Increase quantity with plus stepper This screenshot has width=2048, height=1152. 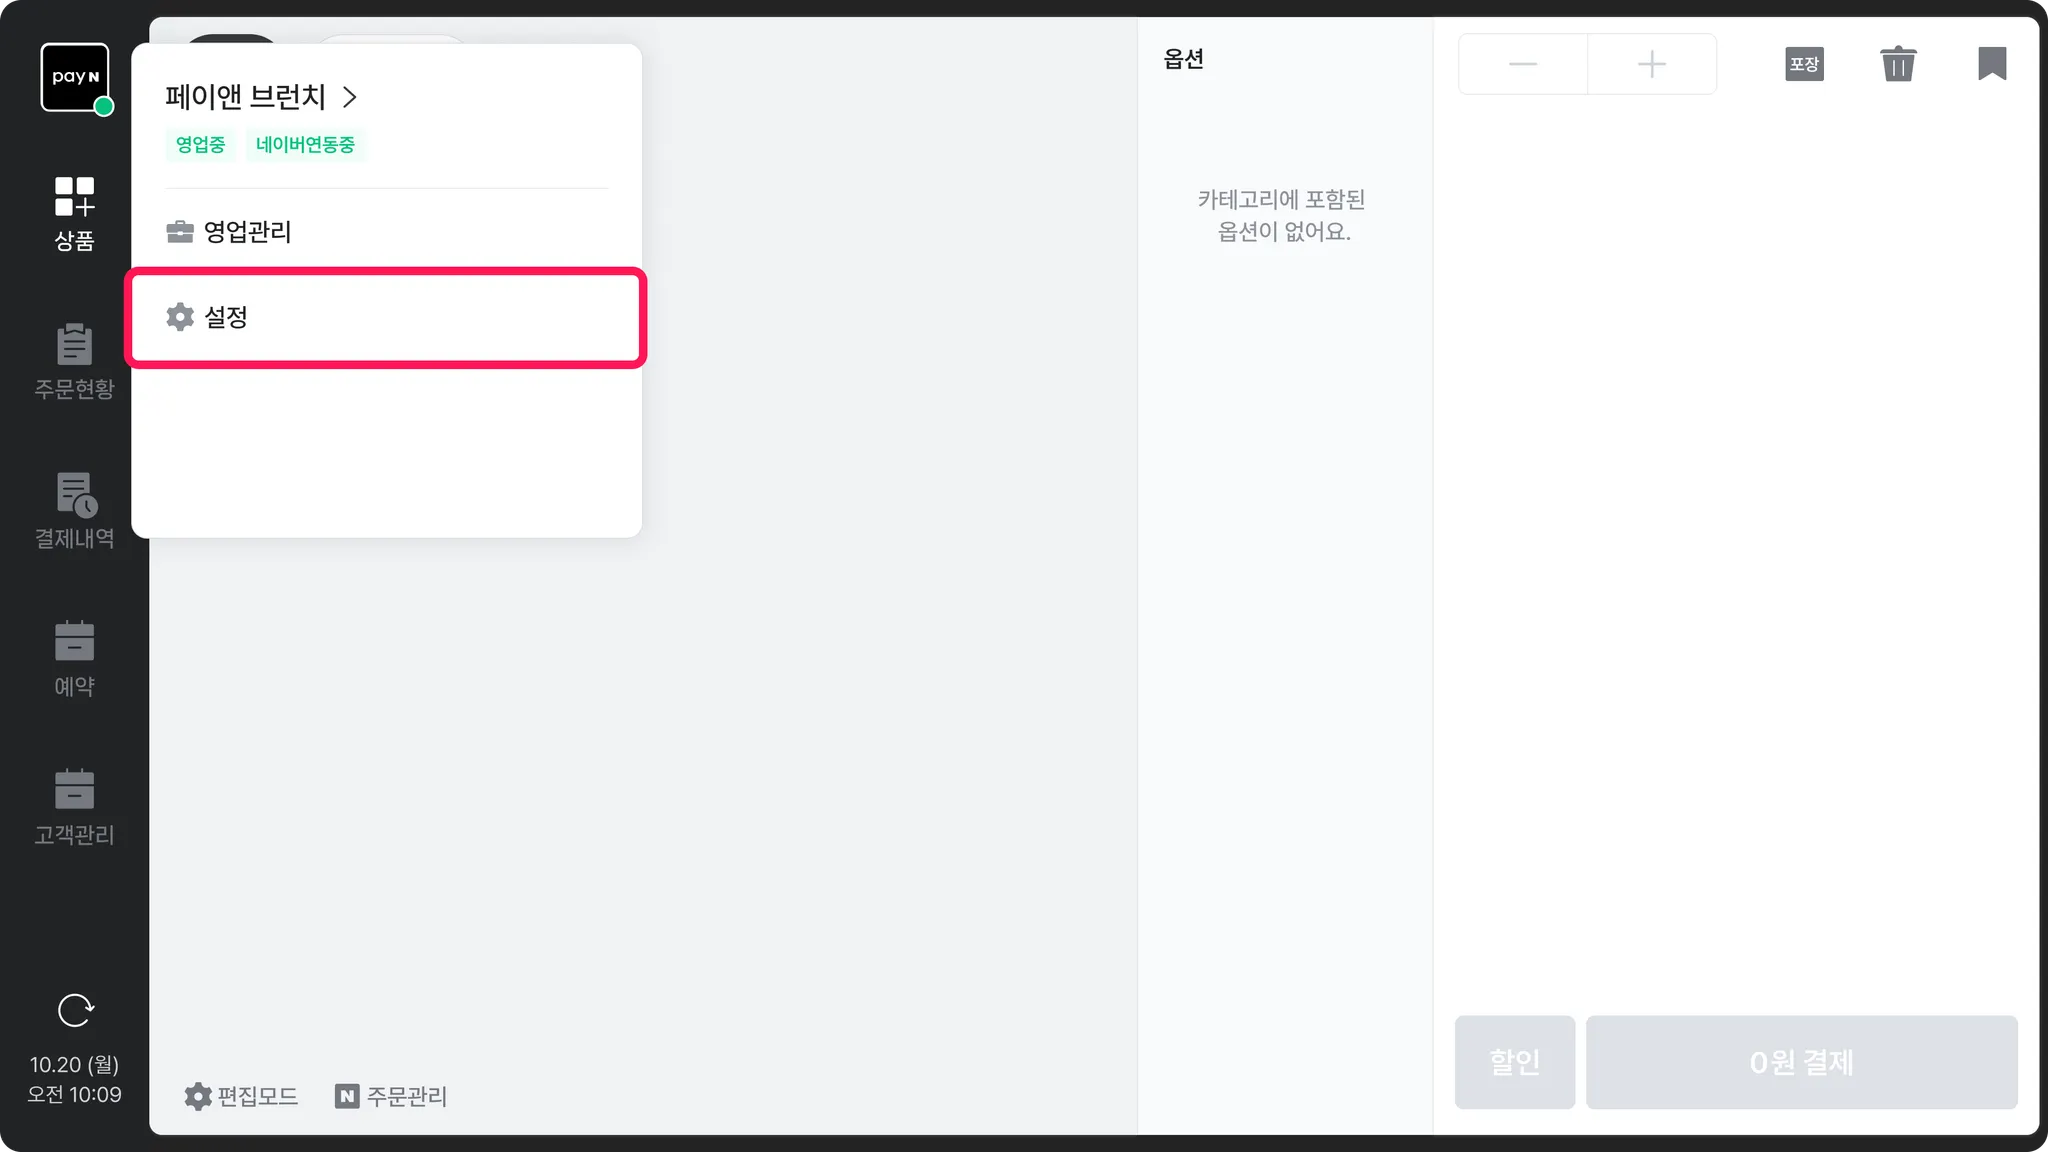click(x=1652, y=64)
